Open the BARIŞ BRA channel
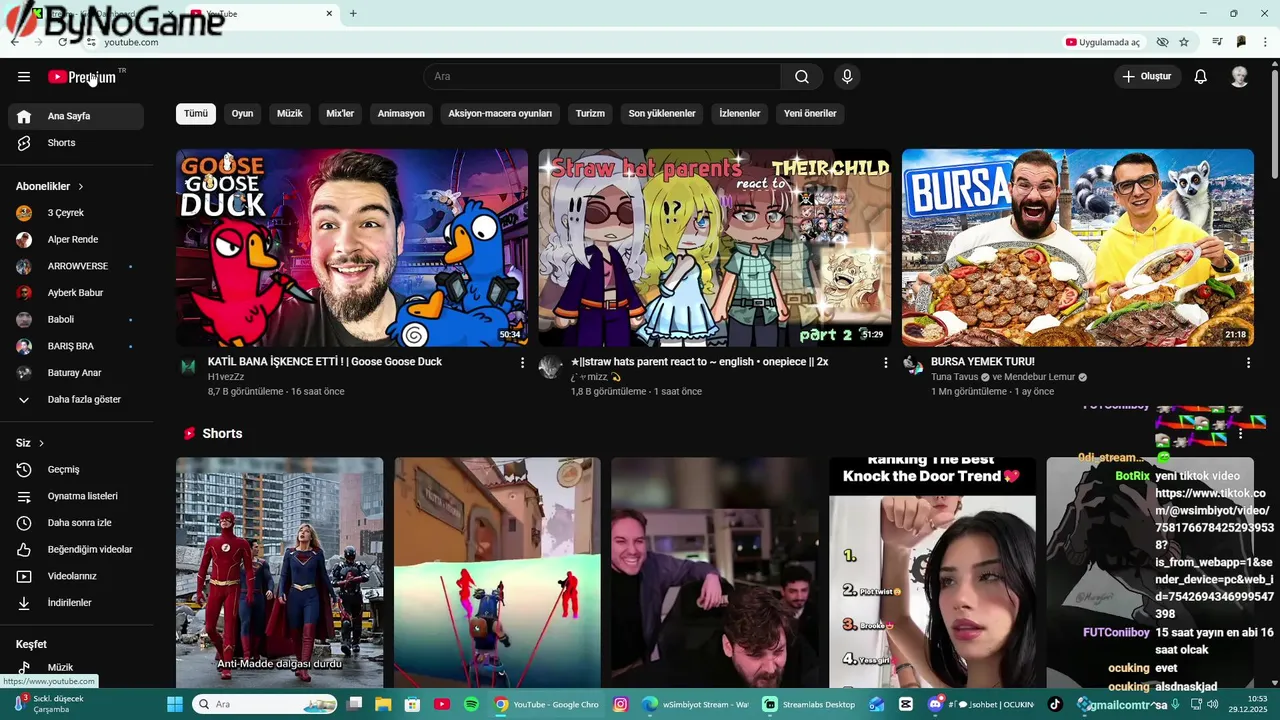This screenshot has height=720, width=1280. pos(76,346)
